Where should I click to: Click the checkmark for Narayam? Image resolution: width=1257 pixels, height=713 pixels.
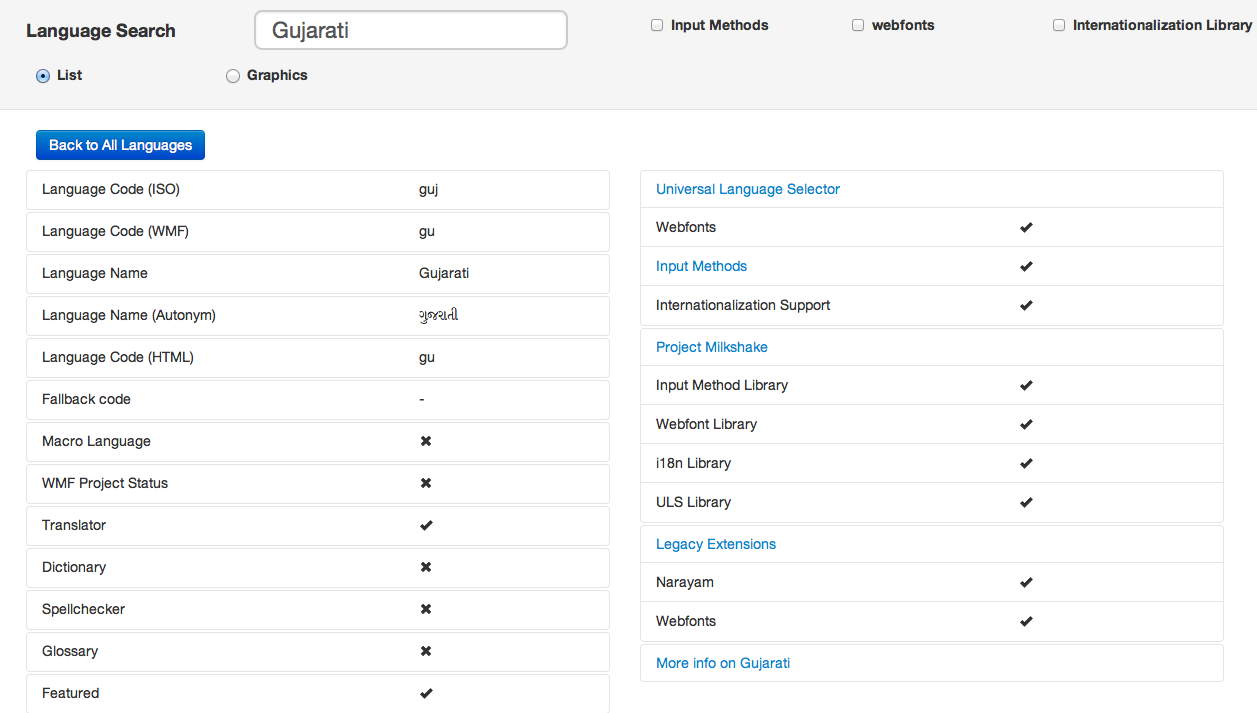pos(1026,582)
